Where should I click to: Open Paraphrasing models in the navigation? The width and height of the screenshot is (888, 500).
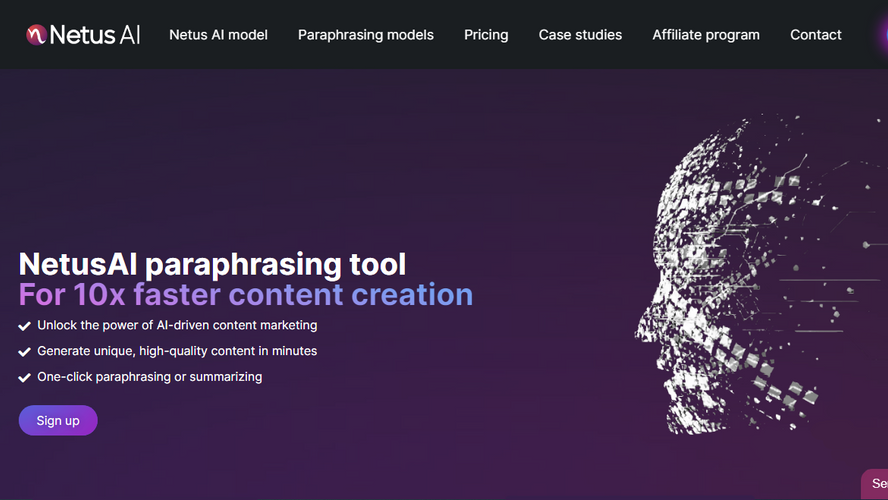pos(366,35)
